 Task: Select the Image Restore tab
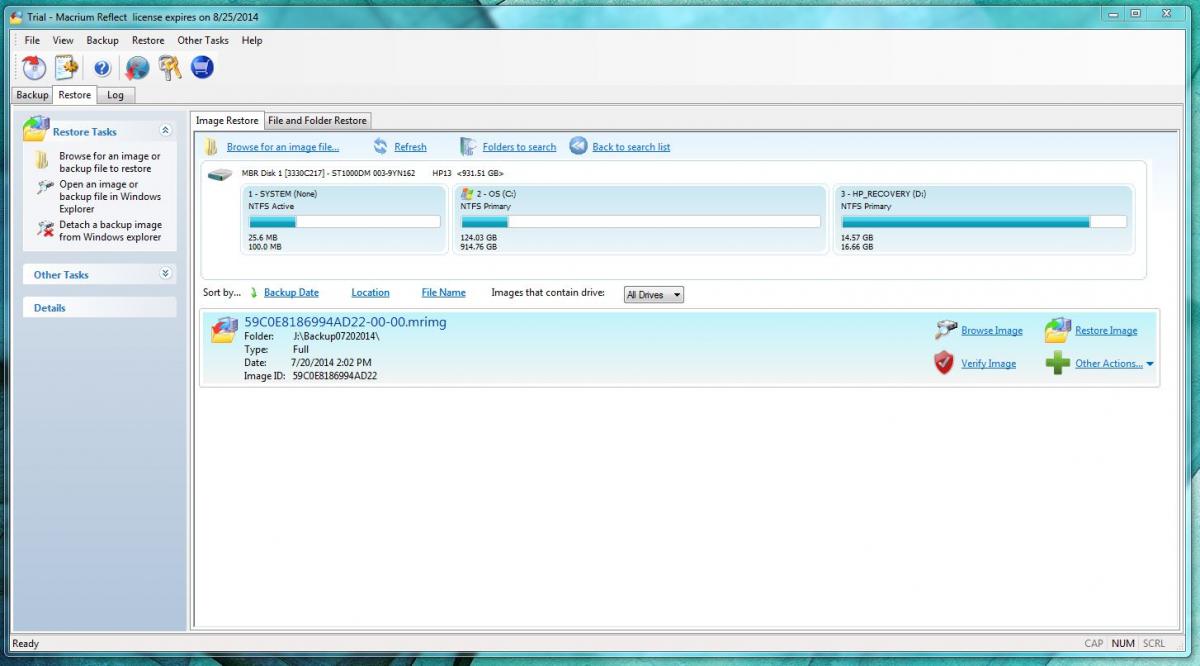coord(227,120)
